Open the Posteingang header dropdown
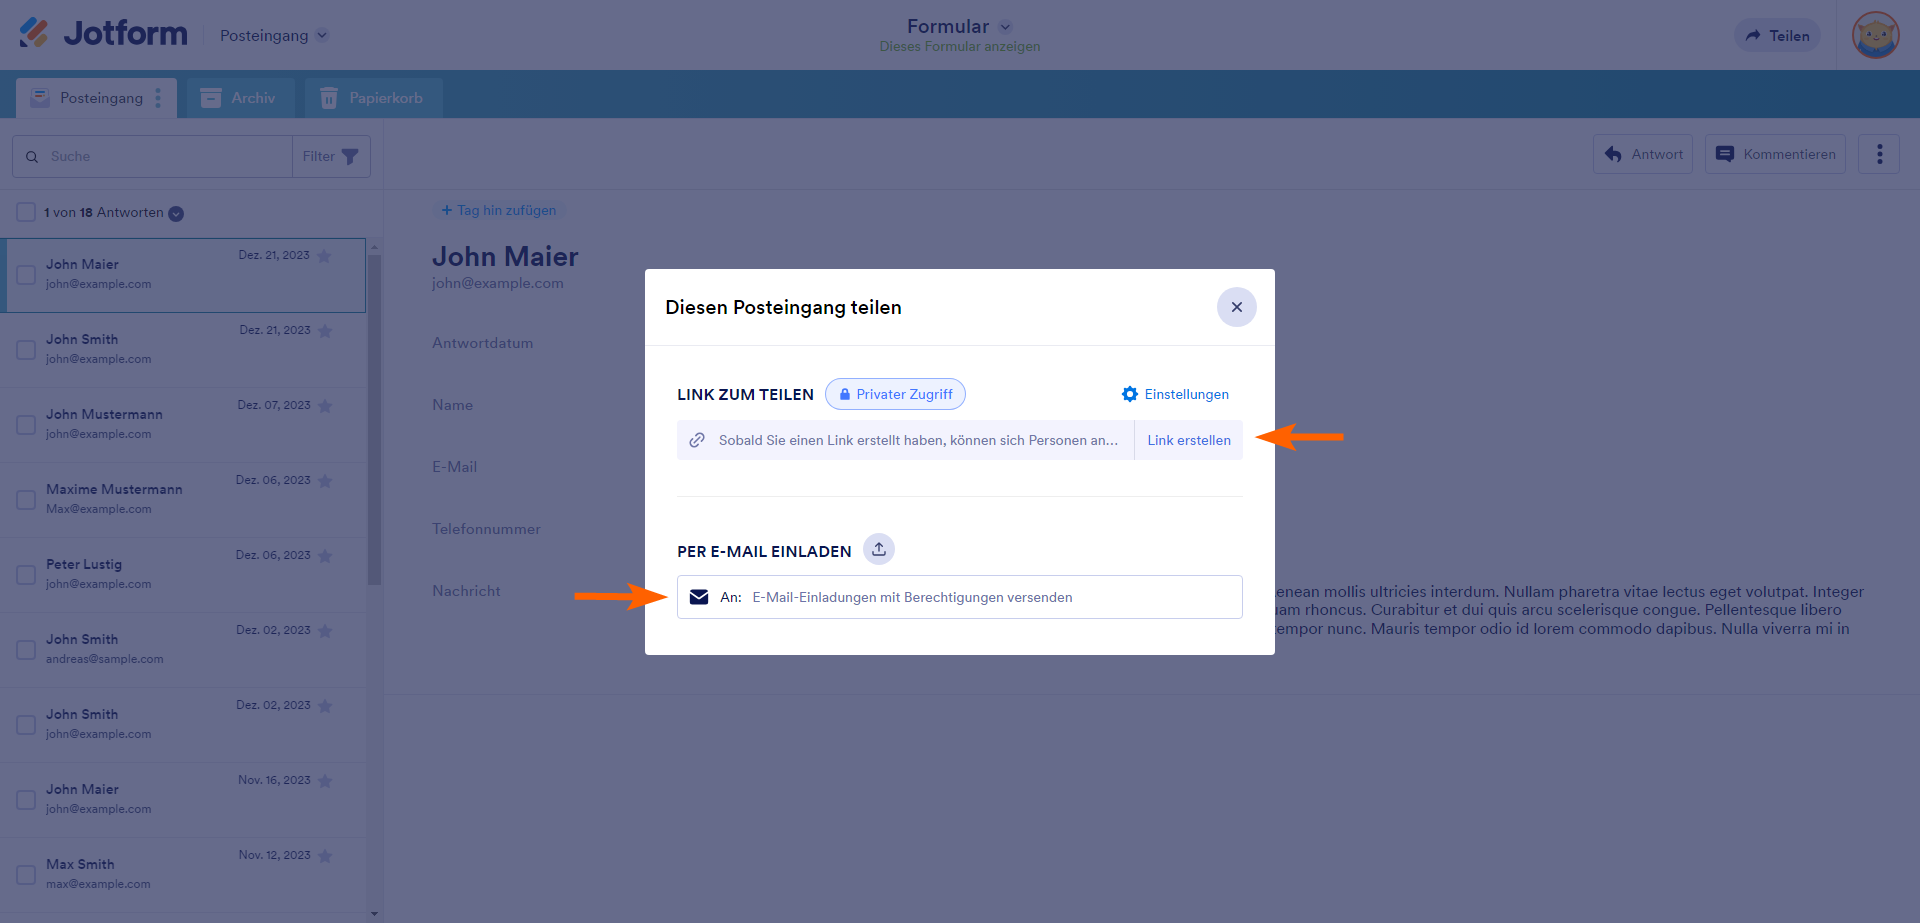The image size is (1920, 923). point(274,36)
